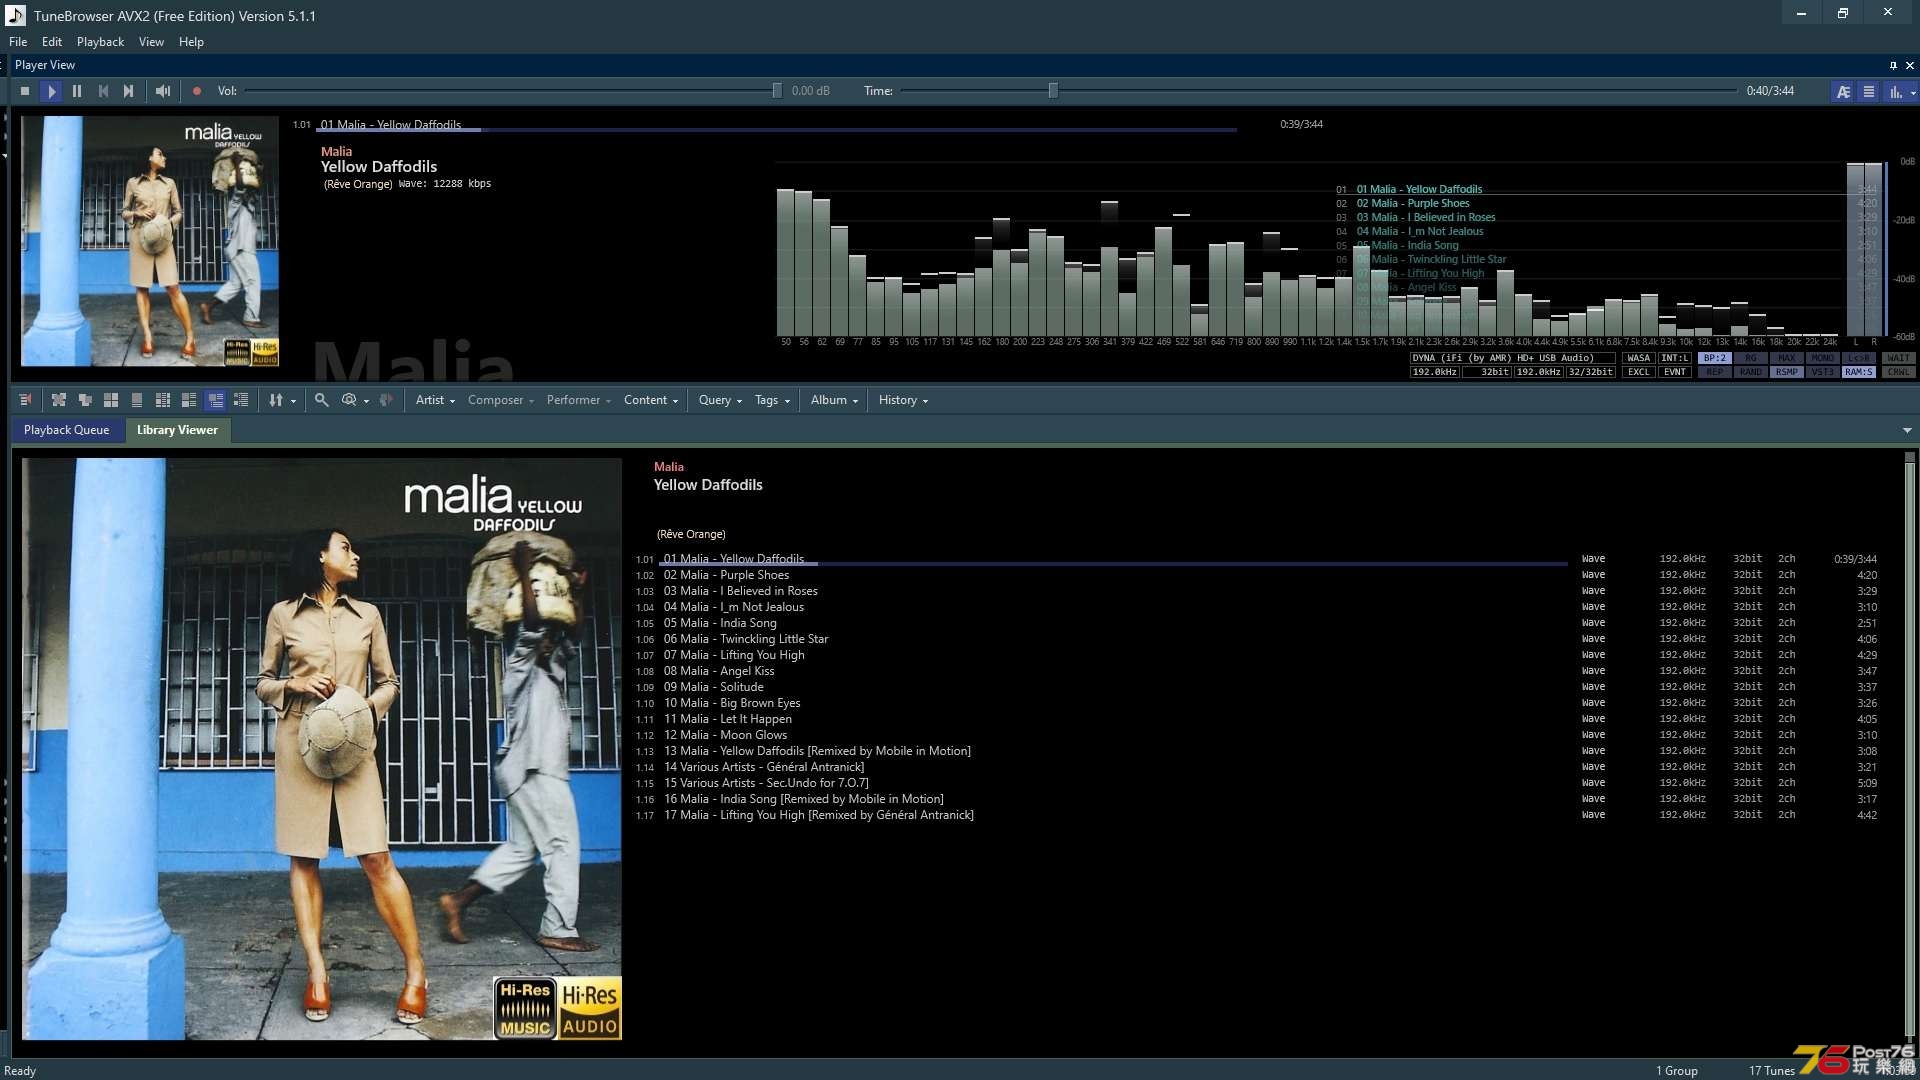
Task: Select the Library Viewer tab
Action: pos(177,430)
